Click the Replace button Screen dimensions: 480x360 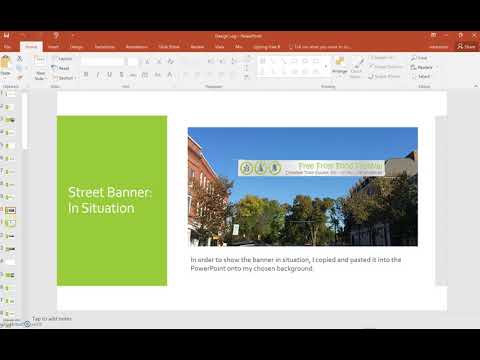pyautogui.click(x=422, y=67)
